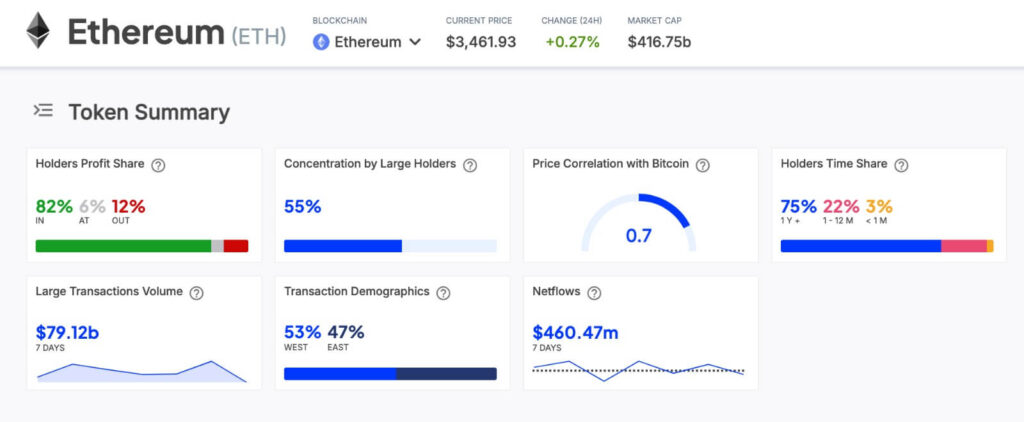Click the Netflows 7-day line chart
This screenshot has height=422, width=1024.
coord(639,370)
